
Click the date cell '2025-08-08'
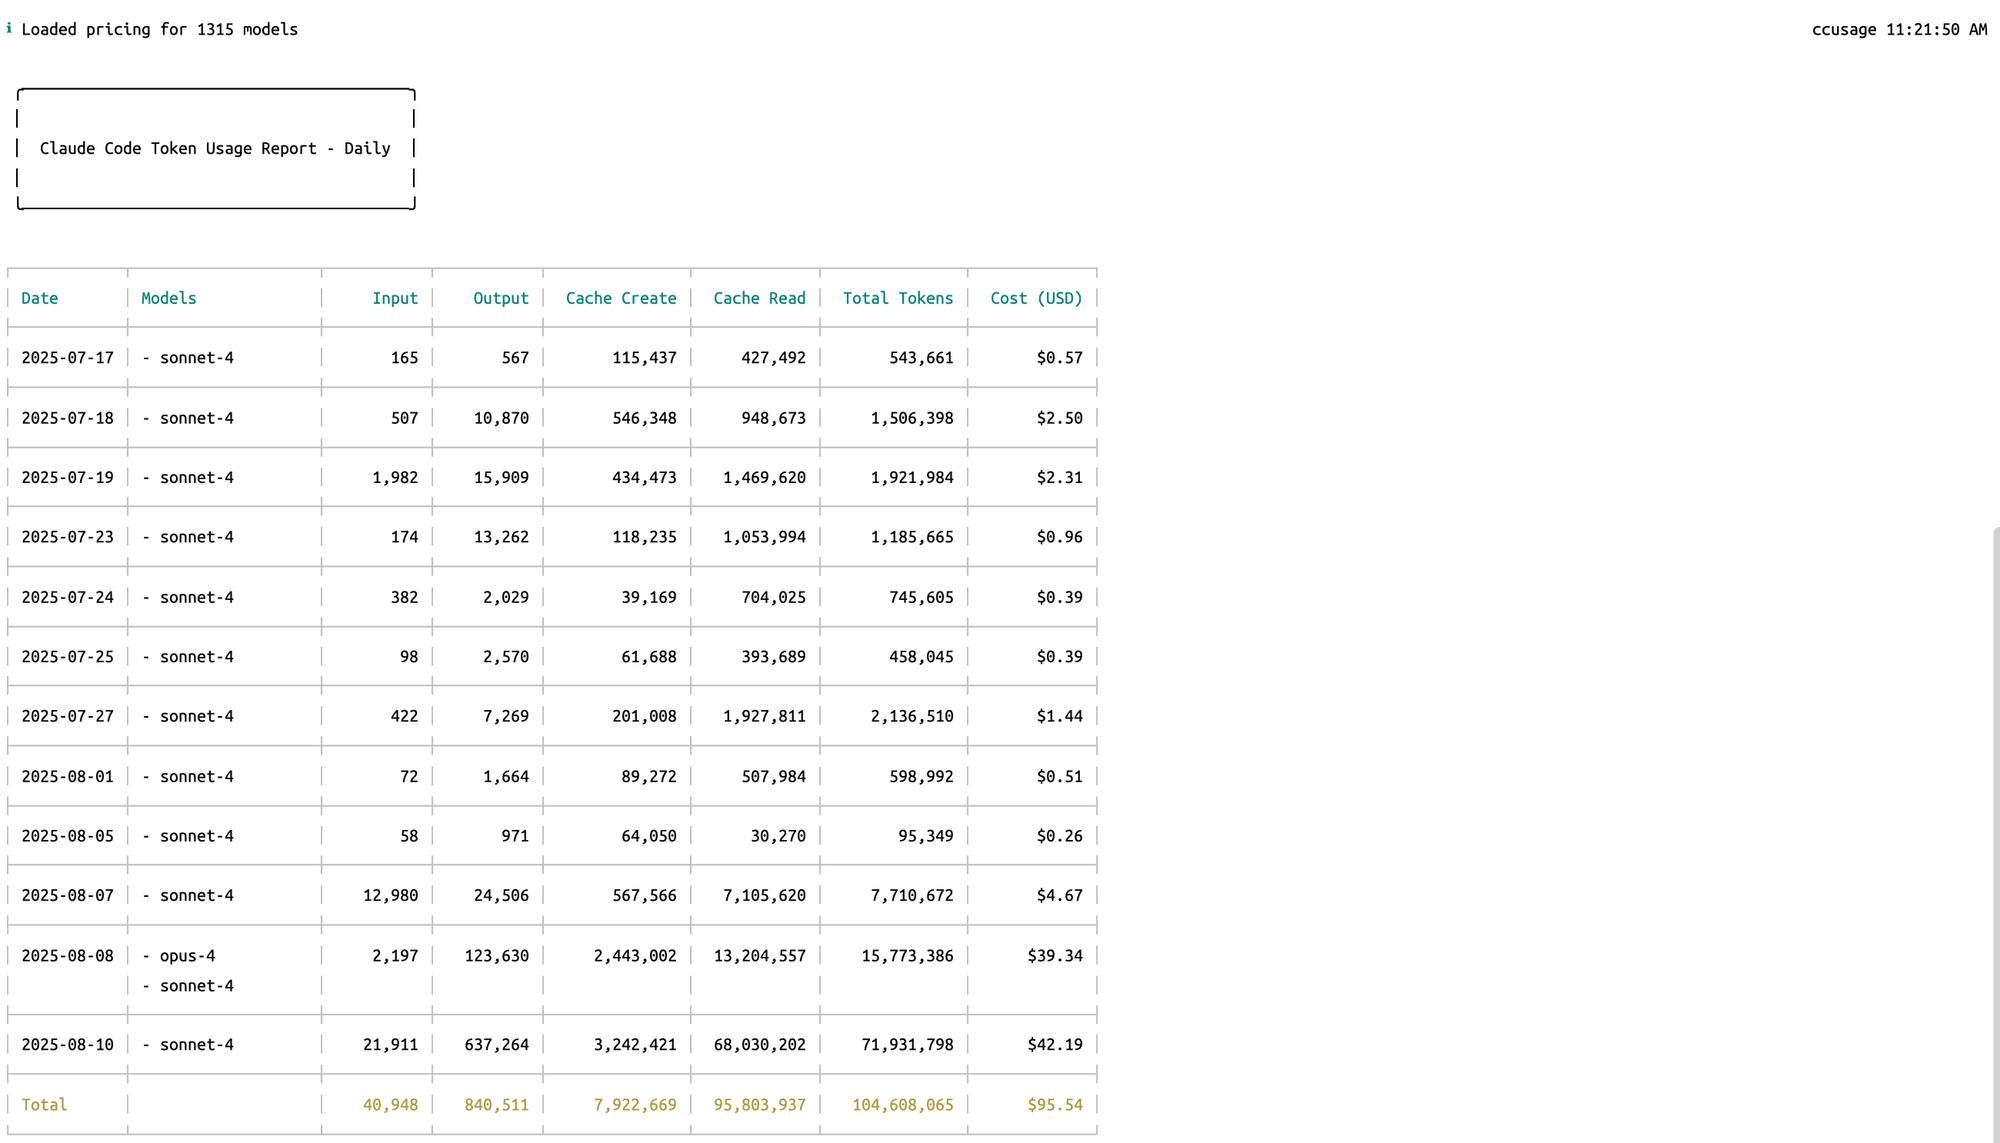click(68, 955)
